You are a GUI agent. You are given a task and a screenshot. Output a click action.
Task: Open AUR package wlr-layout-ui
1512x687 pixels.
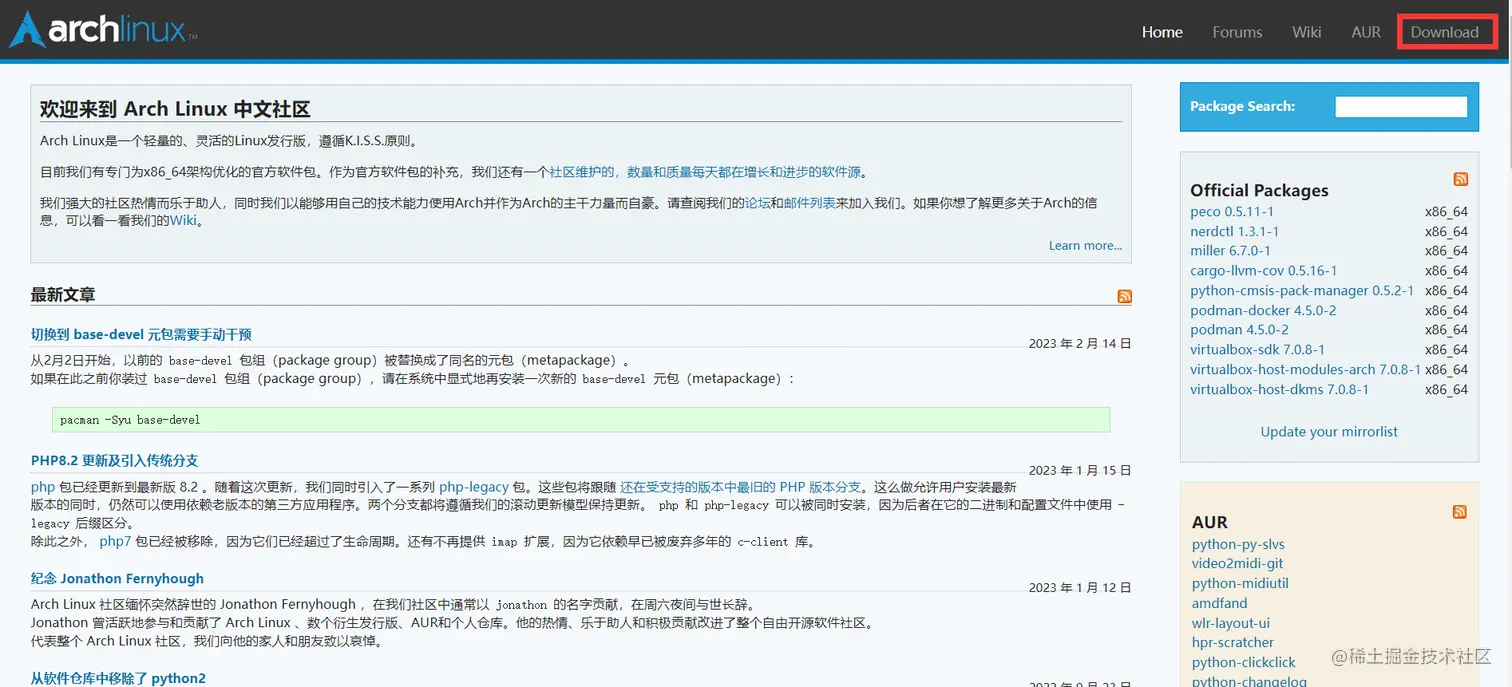(x=1231, y=623)
